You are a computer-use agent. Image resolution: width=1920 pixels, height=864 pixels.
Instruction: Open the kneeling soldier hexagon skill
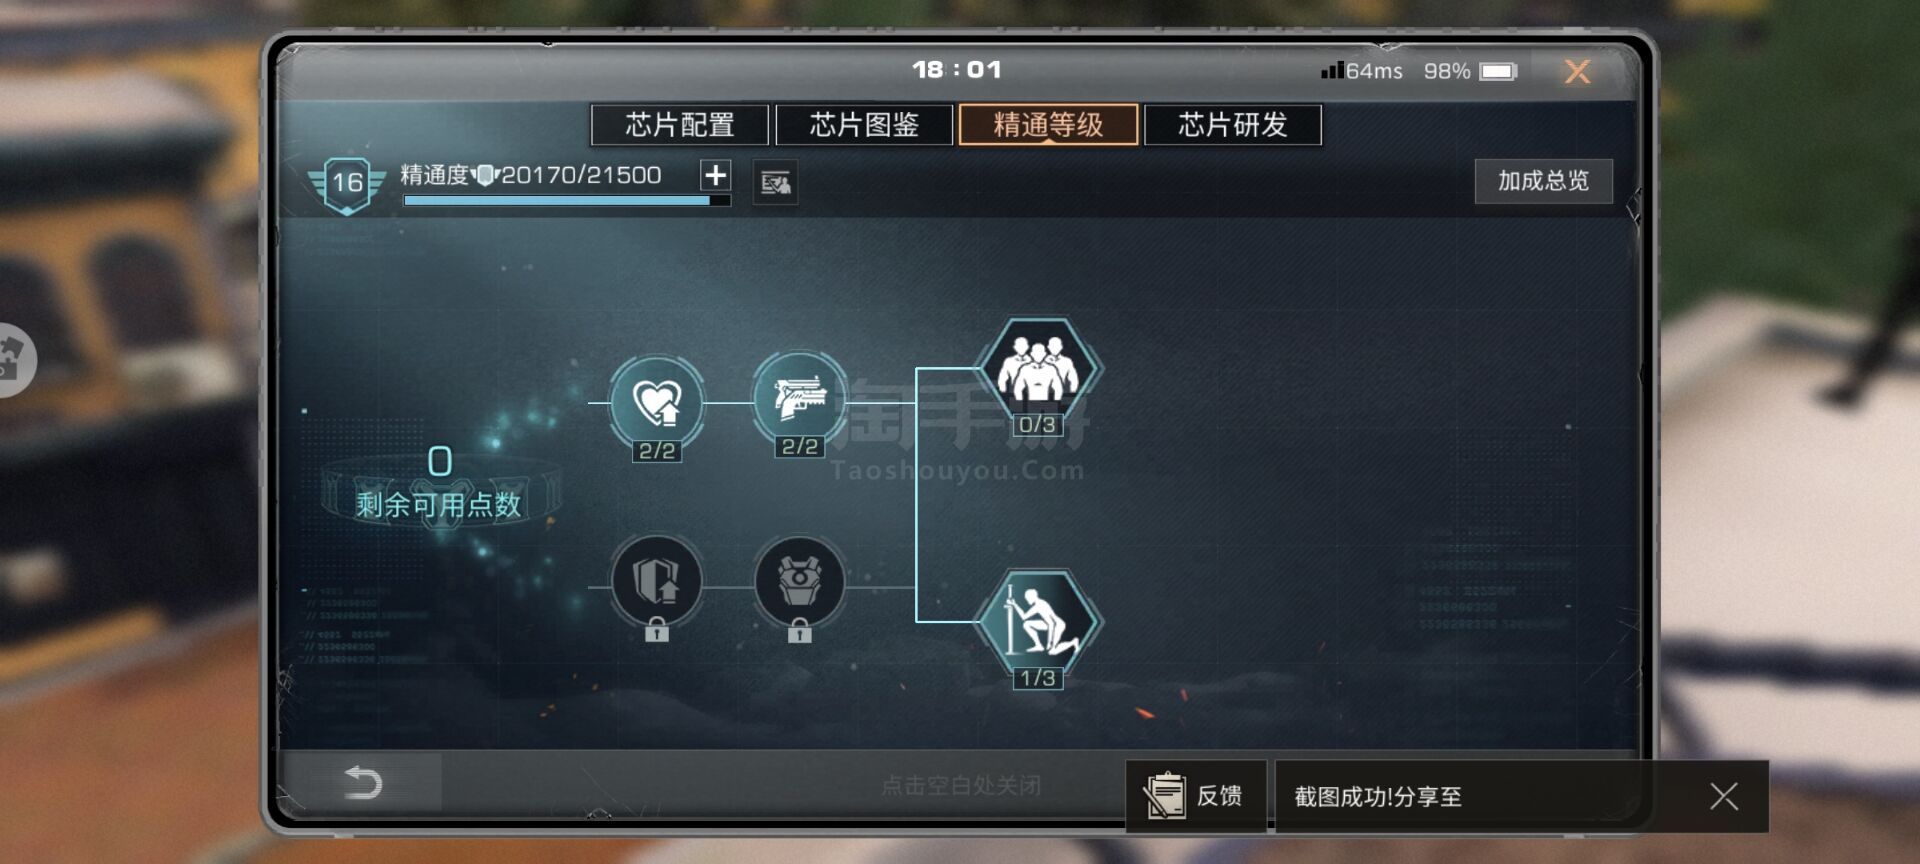(1037, 622)
